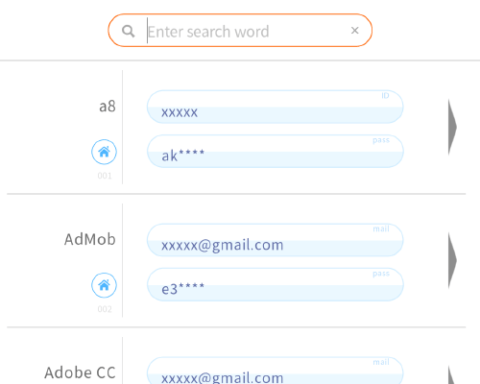The width and height of the screenshot is (480, 384).
Task: Open the AdMob entry title
Action: (x=90, y=239)
